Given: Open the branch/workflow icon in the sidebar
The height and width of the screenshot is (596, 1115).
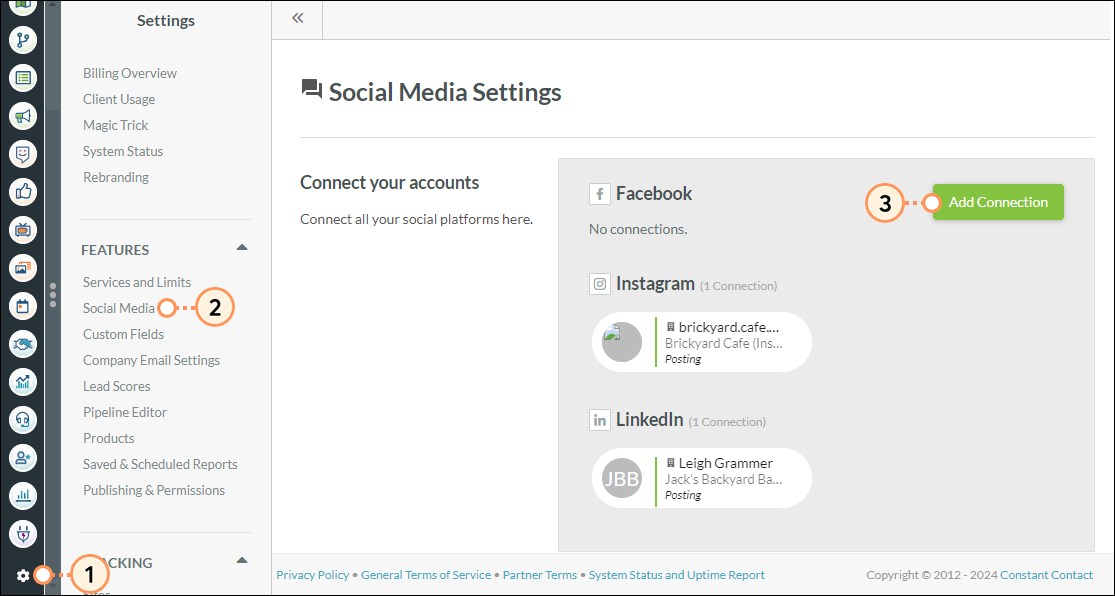Looking at the screenshot, I should click(23, 39).
